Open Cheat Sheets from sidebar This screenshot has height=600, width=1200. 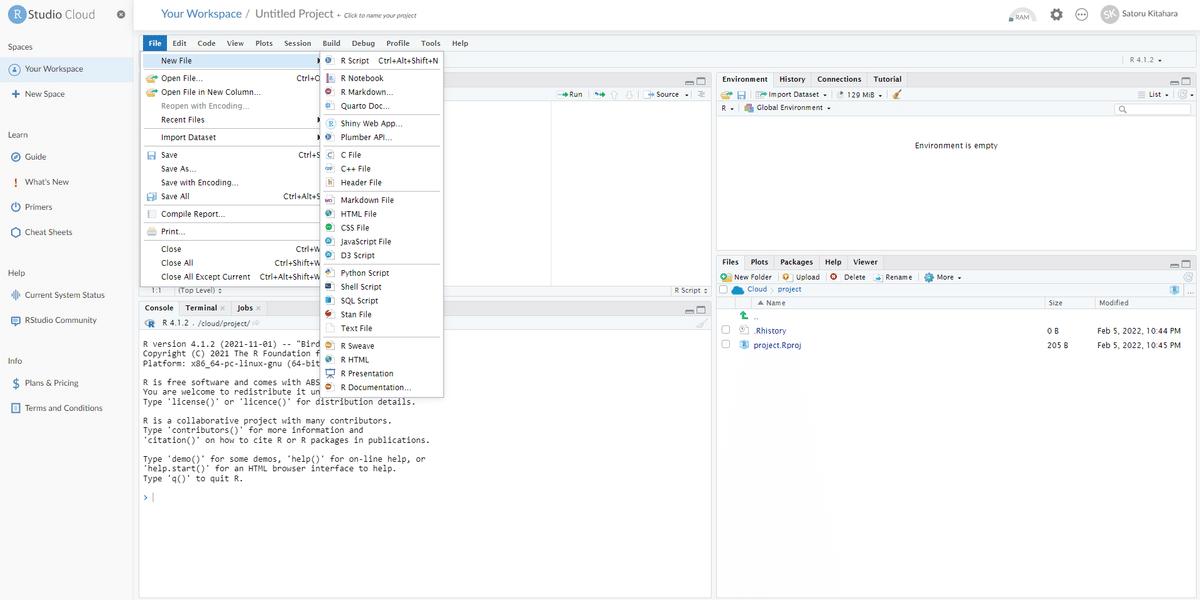pyautogui.click(x=49, y=232)
